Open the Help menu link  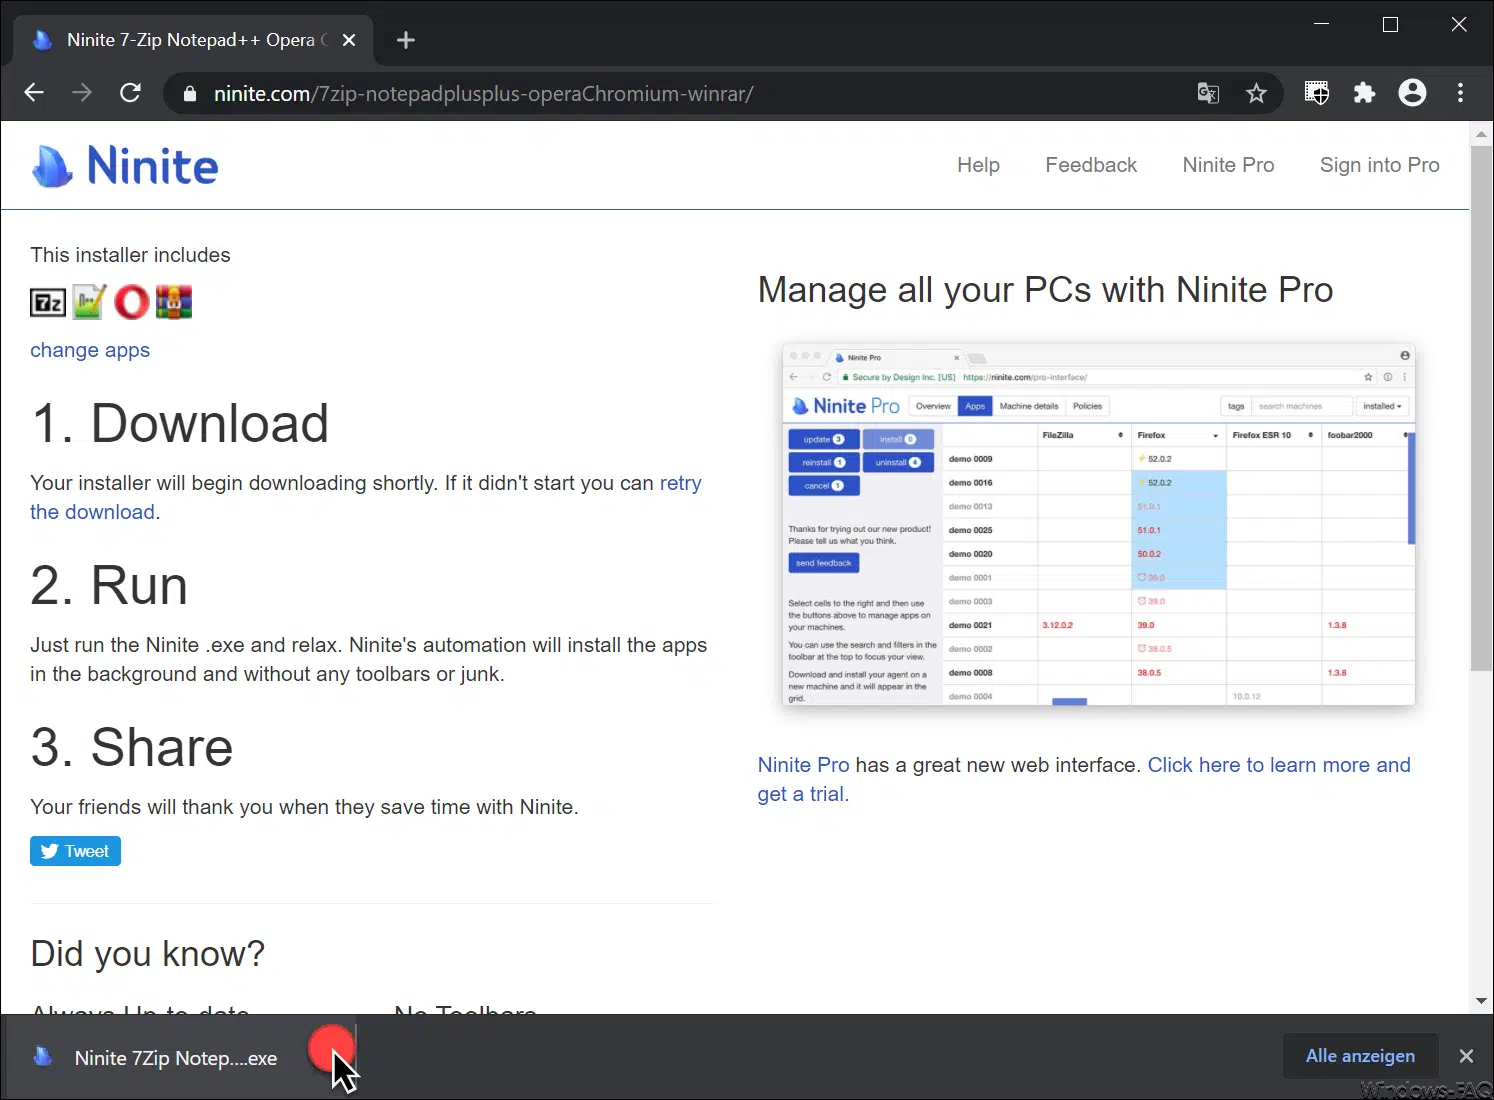(x=977, y=165)
